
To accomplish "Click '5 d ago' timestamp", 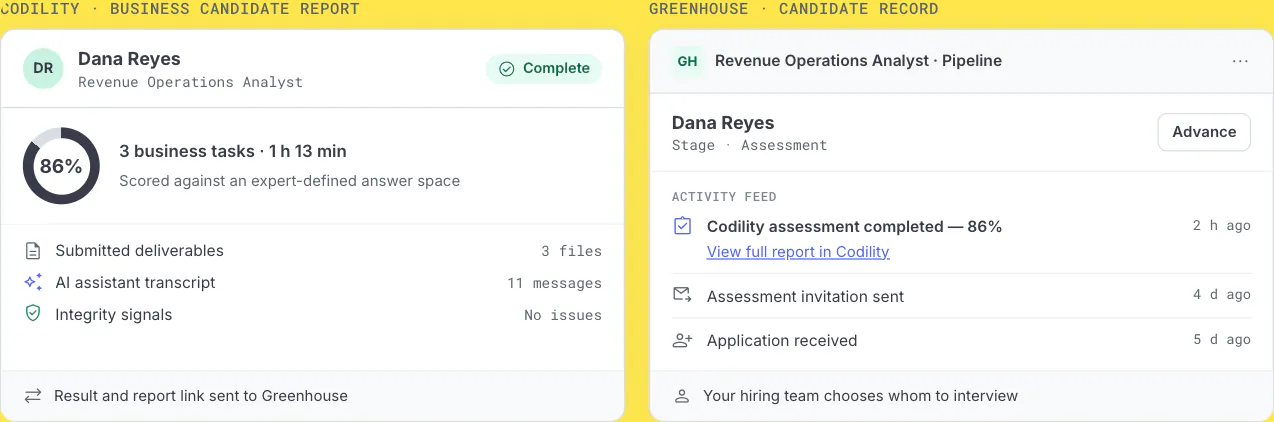I will pyautogui.click(x=1222, y=340).
